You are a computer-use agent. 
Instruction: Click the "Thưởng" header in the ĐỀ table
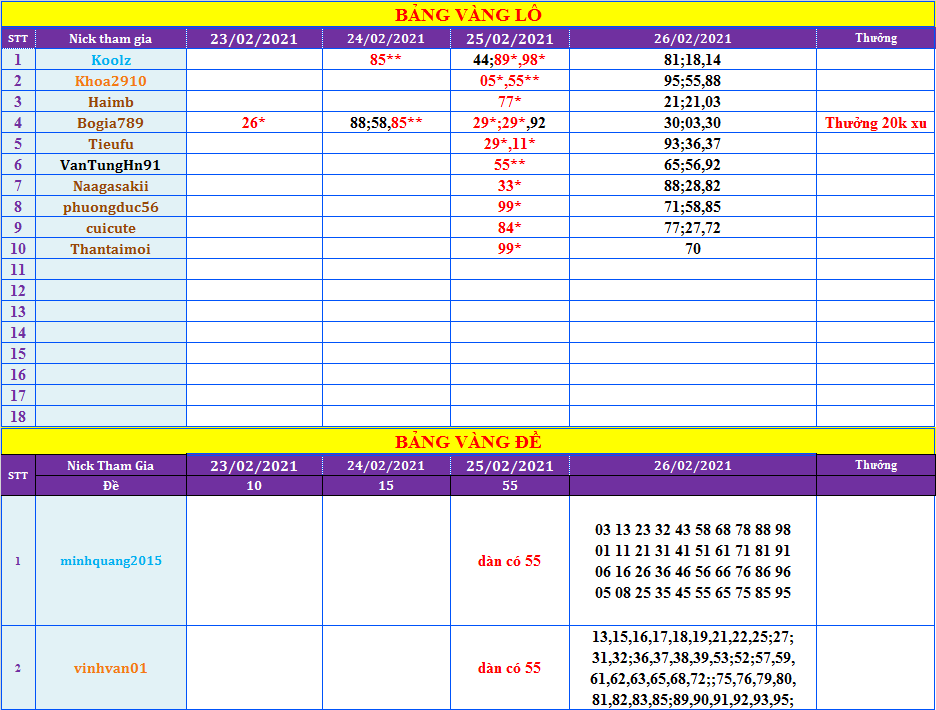876,466
